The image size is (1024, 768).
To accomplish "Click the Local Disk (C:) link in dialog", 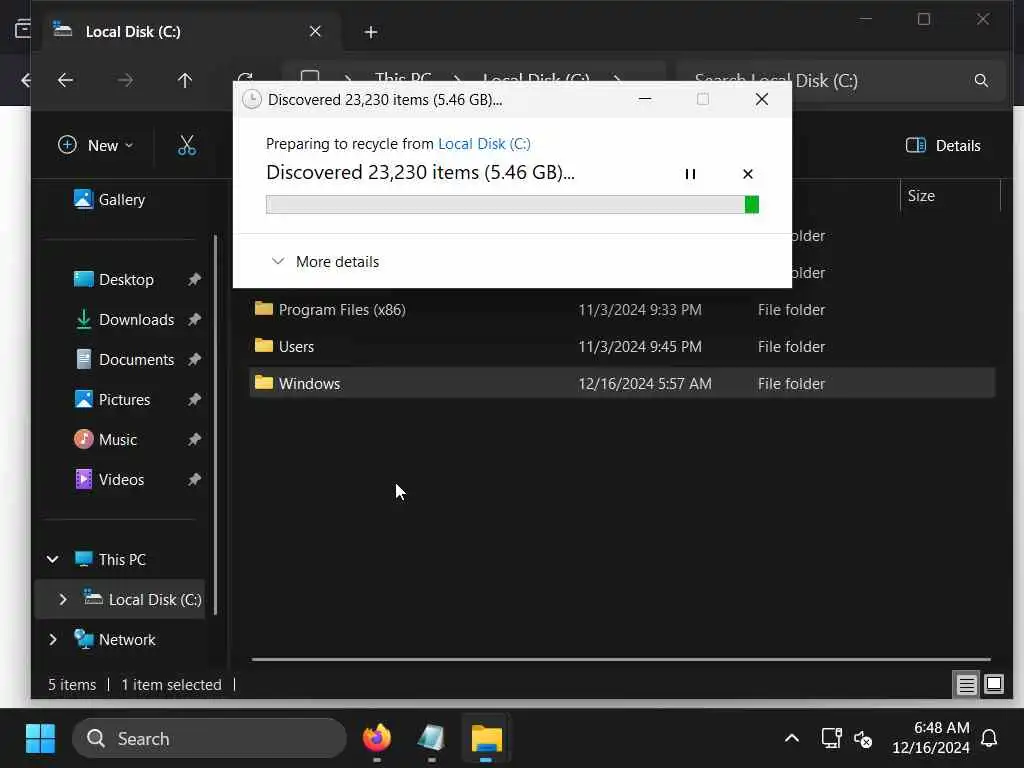I will pos(484,144).
